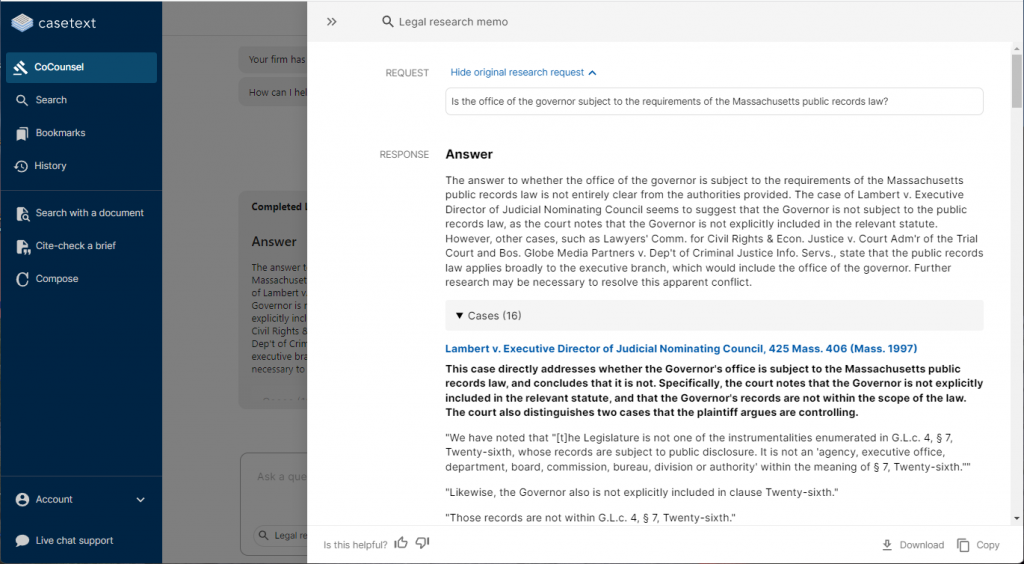Click the vertical scrollbar thumb
Screen dimensions: 1024x564
click(x=1017, y=80)
